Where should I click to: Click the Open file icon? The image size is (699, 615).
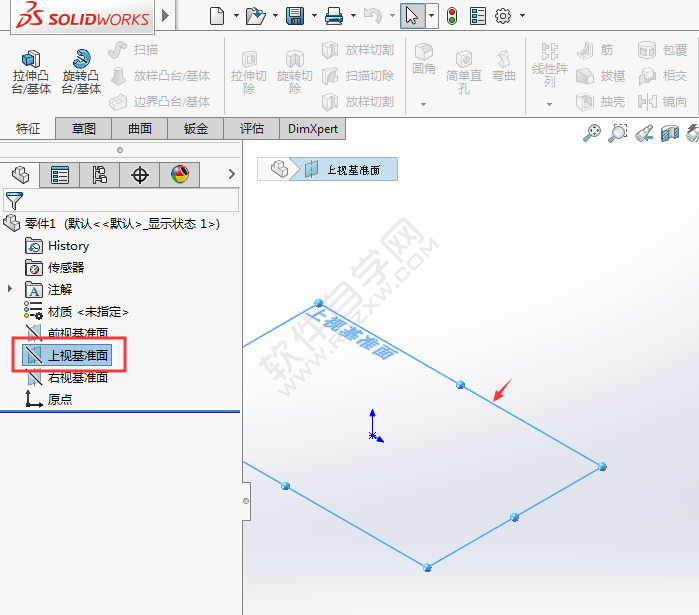[255, 16]
